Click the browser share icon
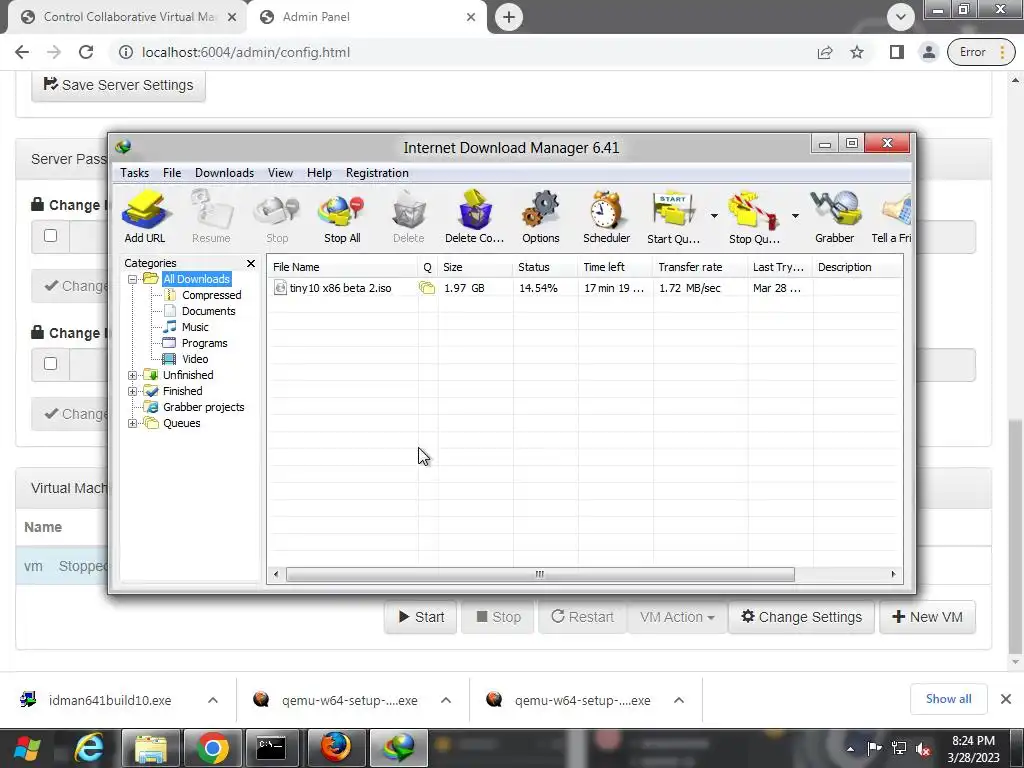Screen dimensions: 1024x768 click(825, 52)
